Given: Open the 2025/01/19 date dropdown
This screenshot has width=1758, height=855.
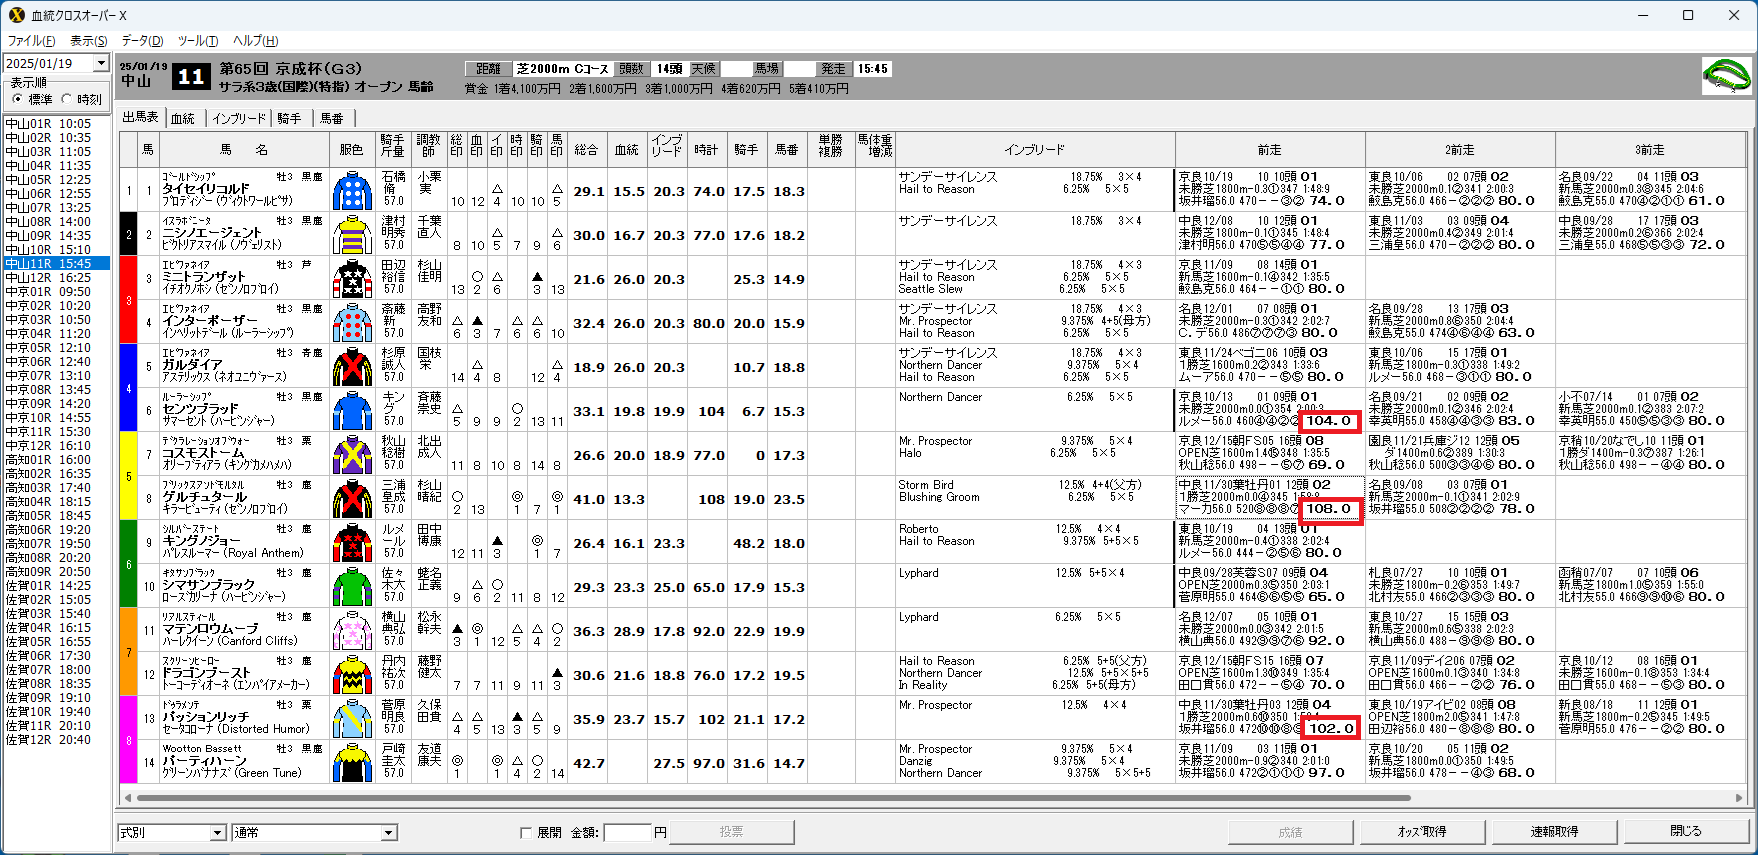Looking at the screenshot, I should tap(101, 63).
